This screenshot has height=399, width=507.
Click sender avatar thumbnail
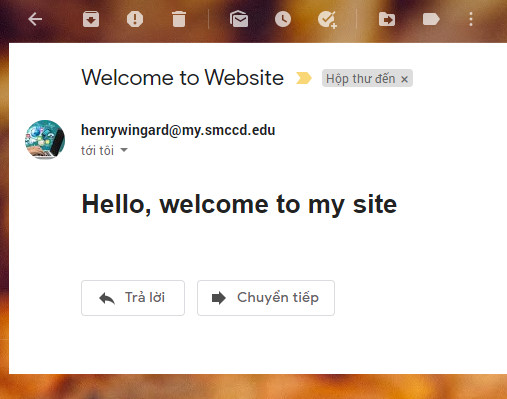pos(45,139)
